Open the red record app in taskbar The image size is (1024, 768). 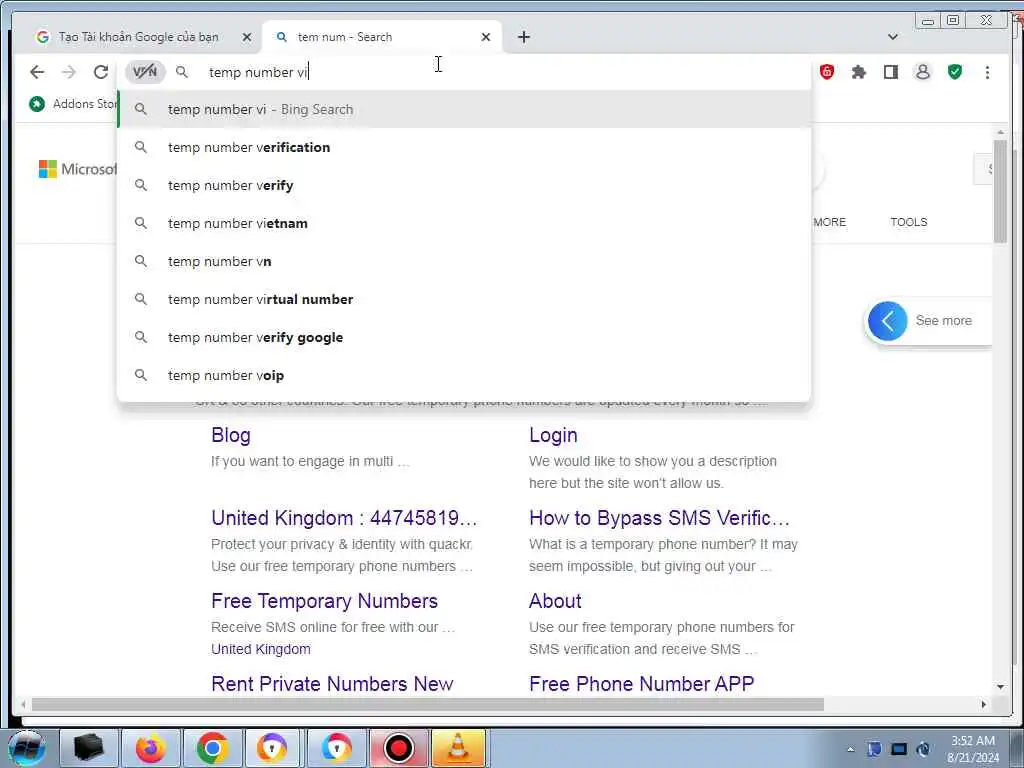coord(398,748)
